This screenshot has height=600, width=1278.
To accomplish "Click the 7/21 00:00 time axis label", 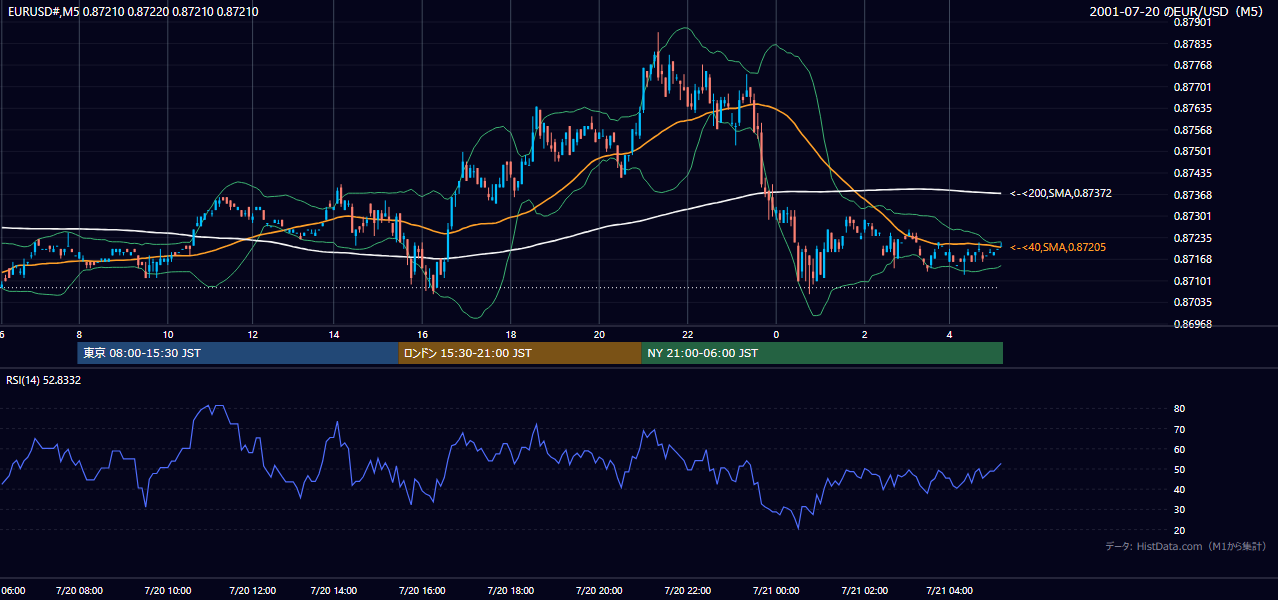I will coord(775,590).
